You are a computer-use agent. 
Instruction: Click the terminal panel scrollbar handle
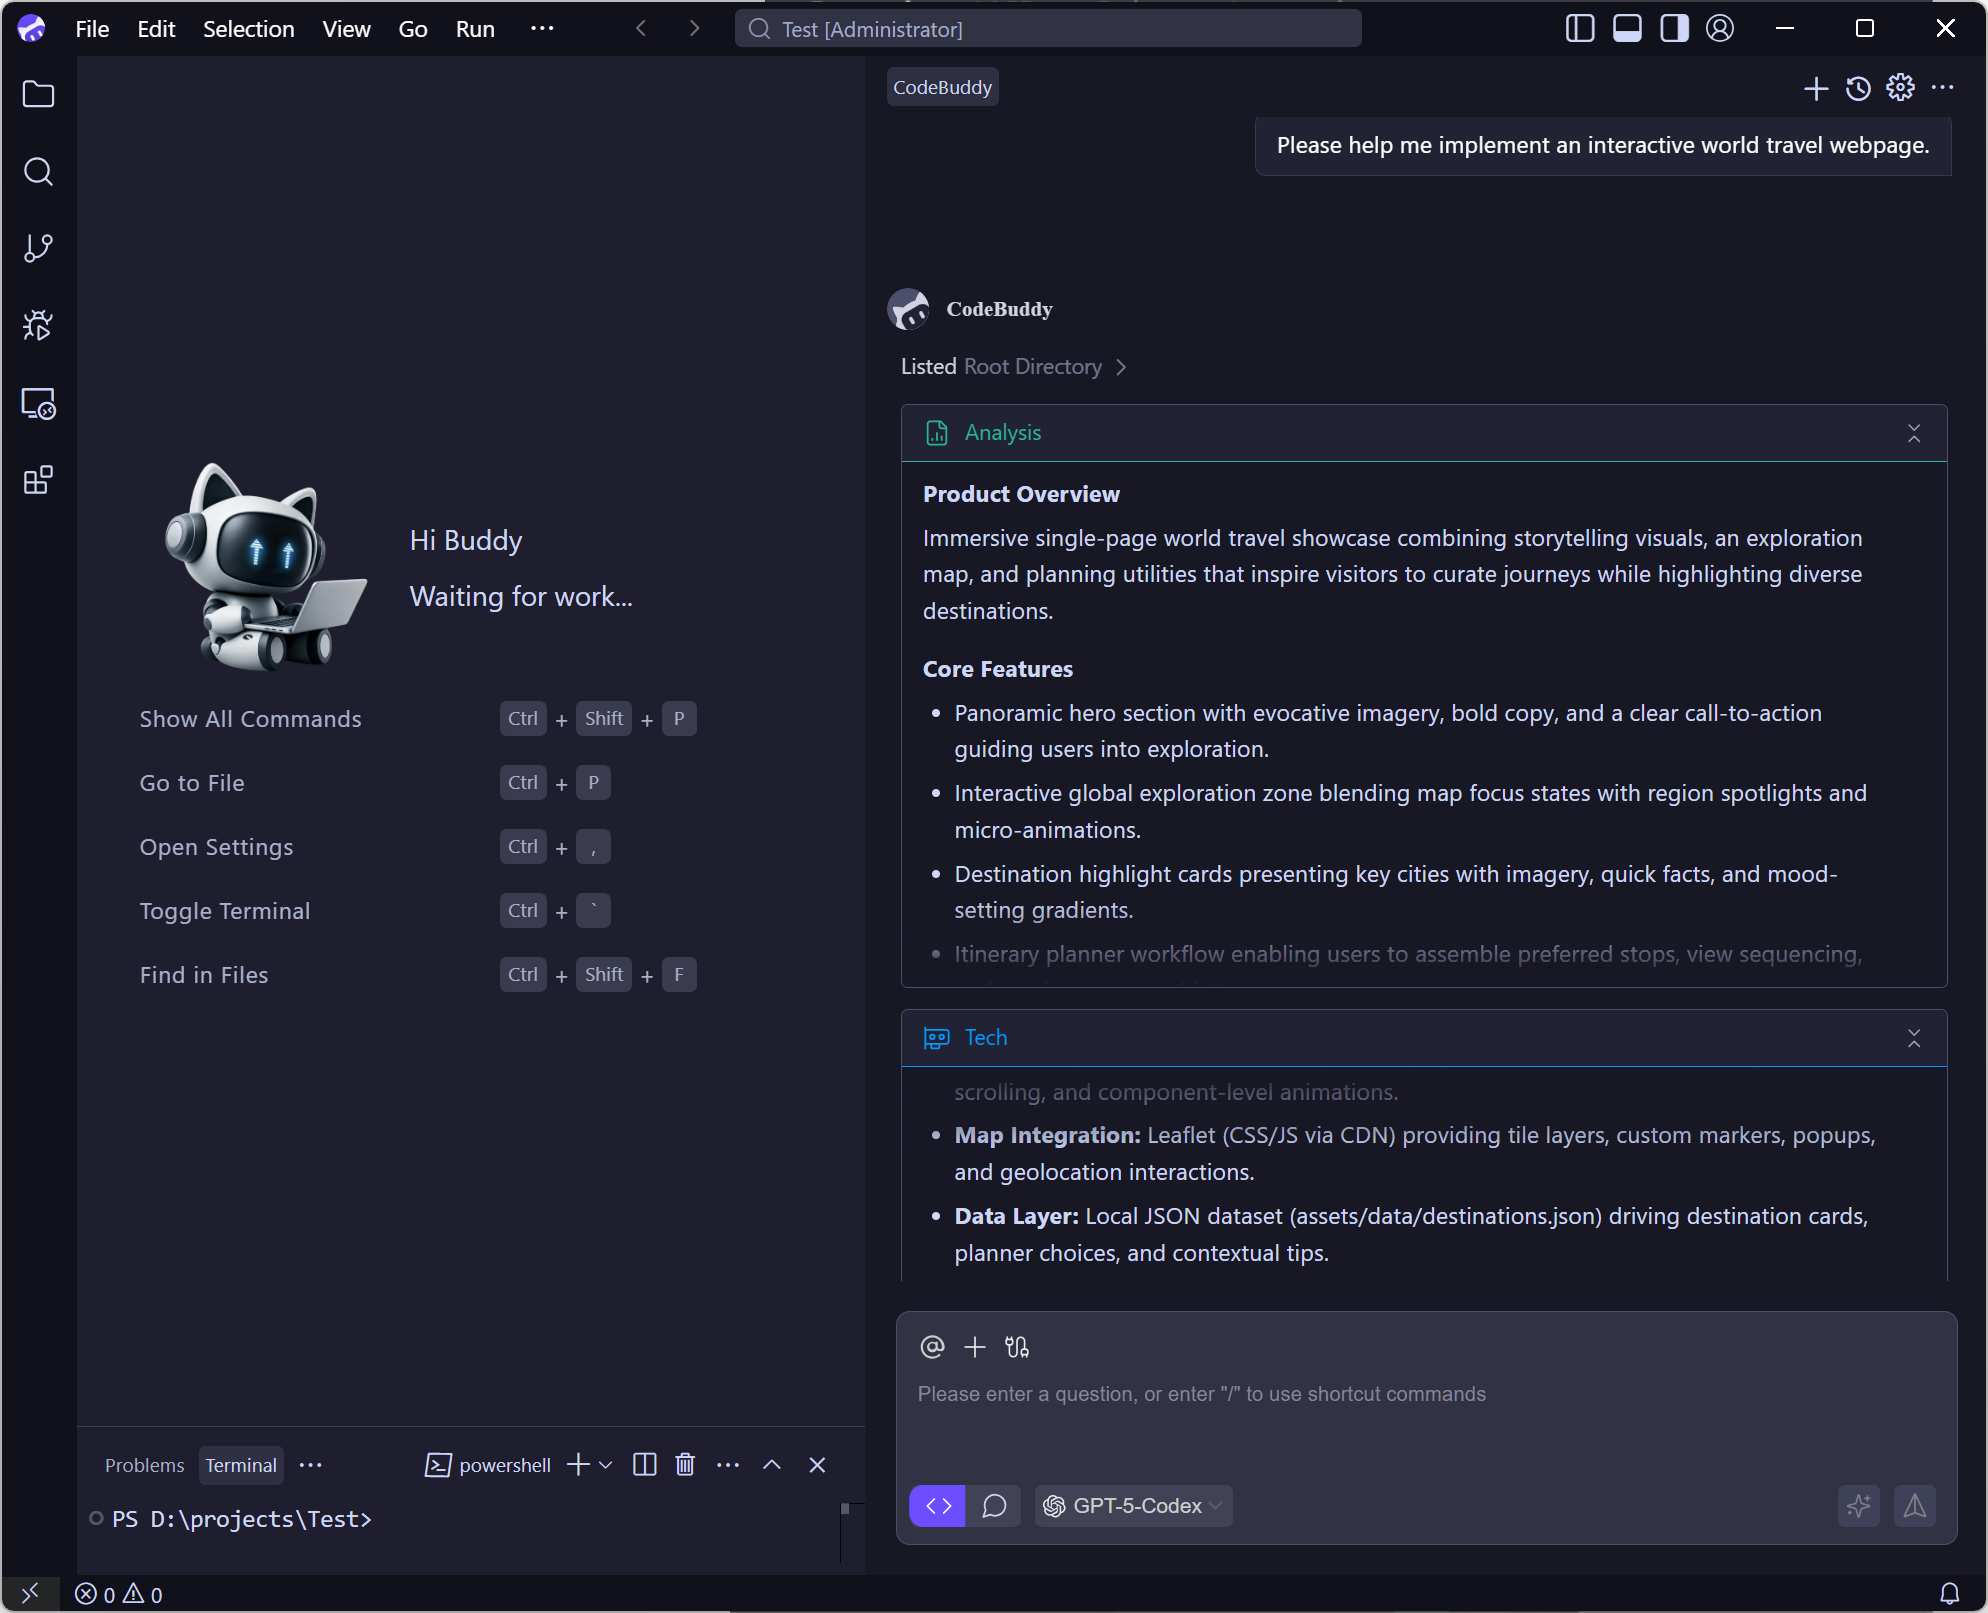pos(845,1509)
